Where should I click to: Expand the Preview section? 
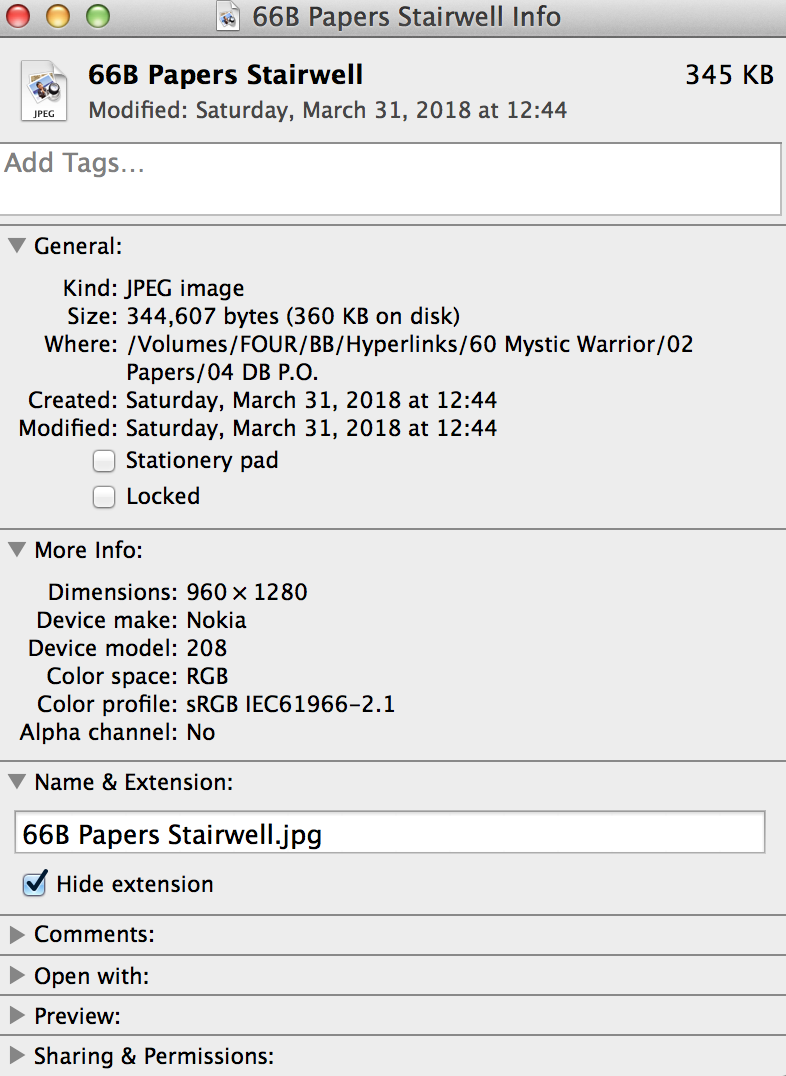[x=17, y=1016]
